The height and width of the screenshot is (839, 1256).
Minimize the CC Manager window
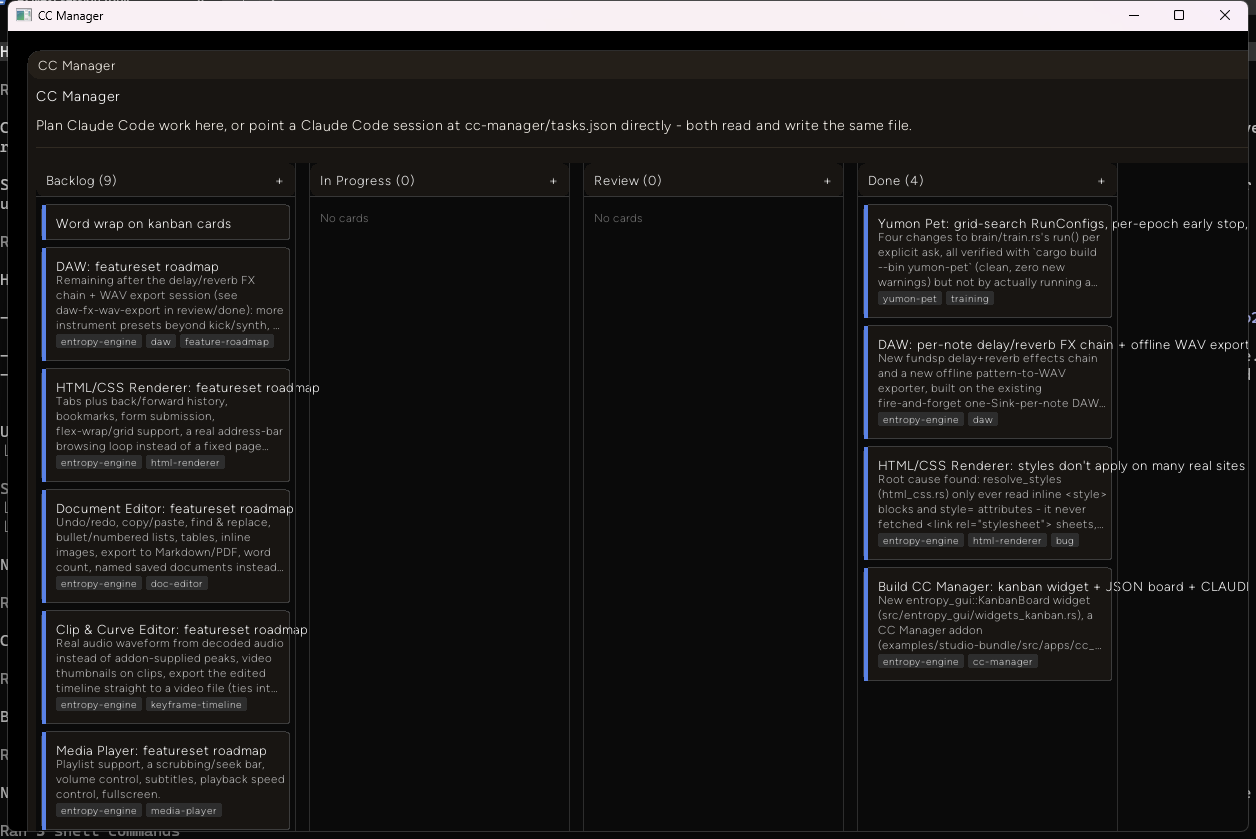point(1134,15)
